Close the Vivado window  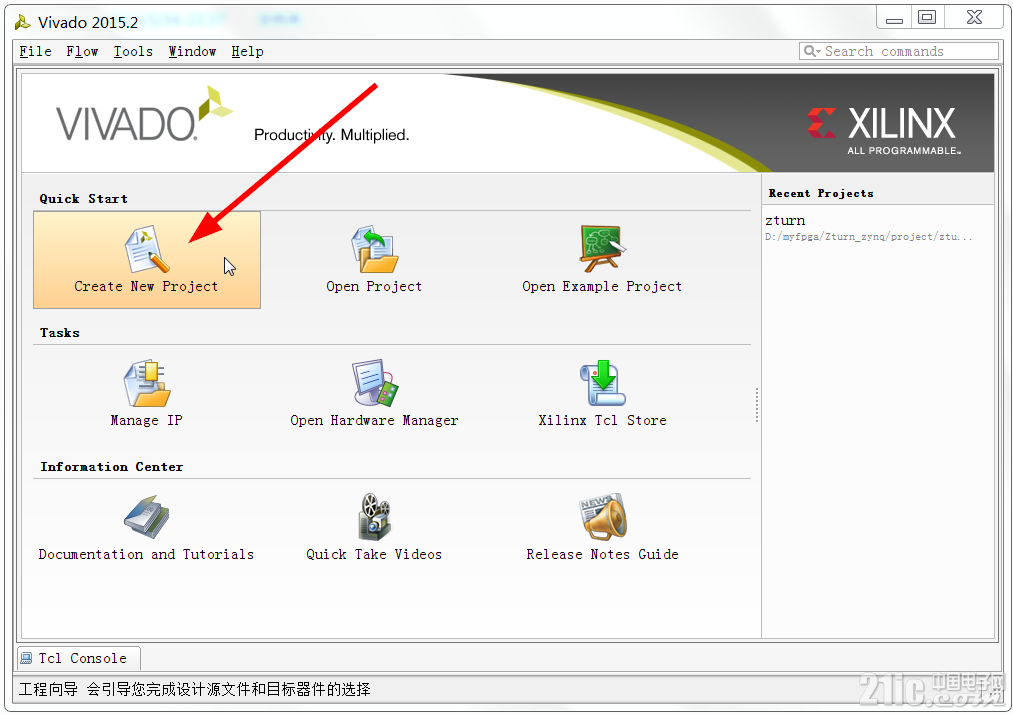click(974, 17)
